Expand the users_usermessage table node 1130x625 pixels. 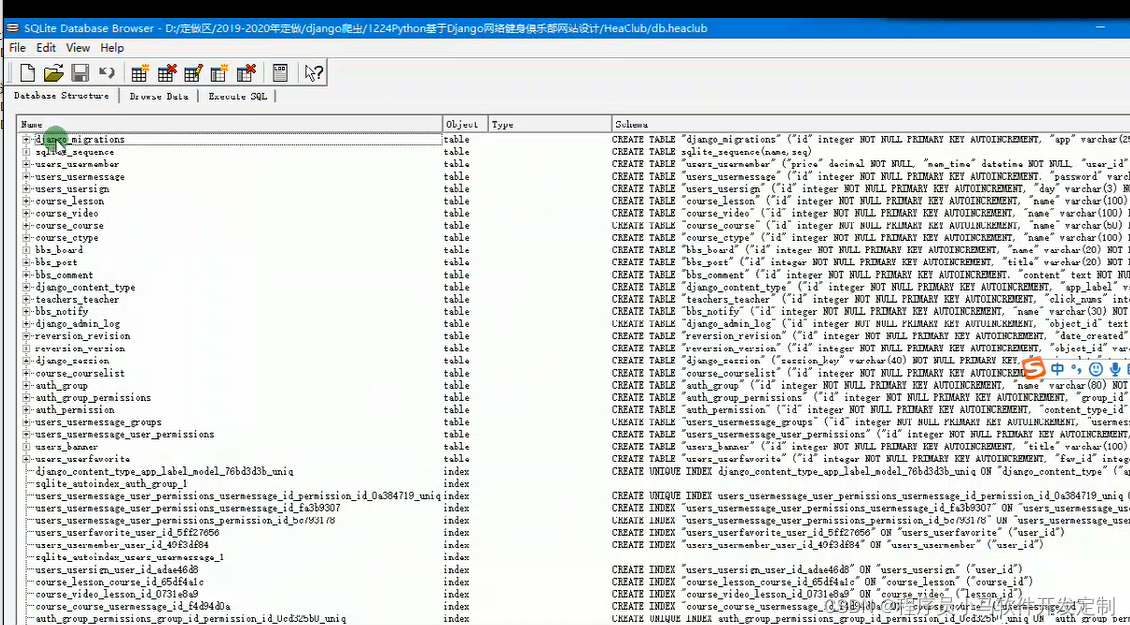click(26, 176)
